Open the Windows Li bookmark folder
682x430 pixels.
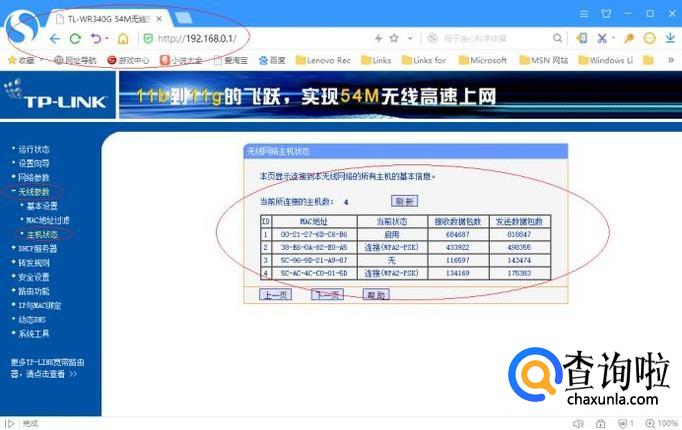point(605,60)
